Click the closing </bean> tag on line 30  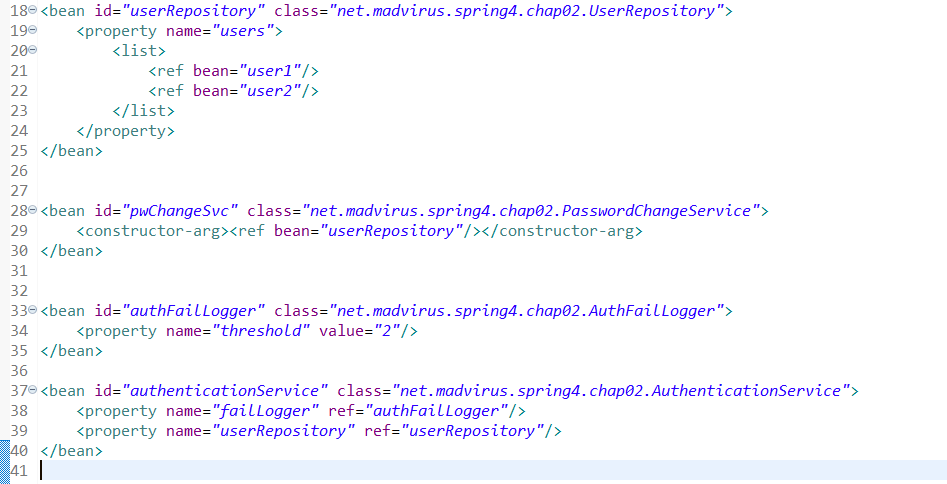coord(71,251)
